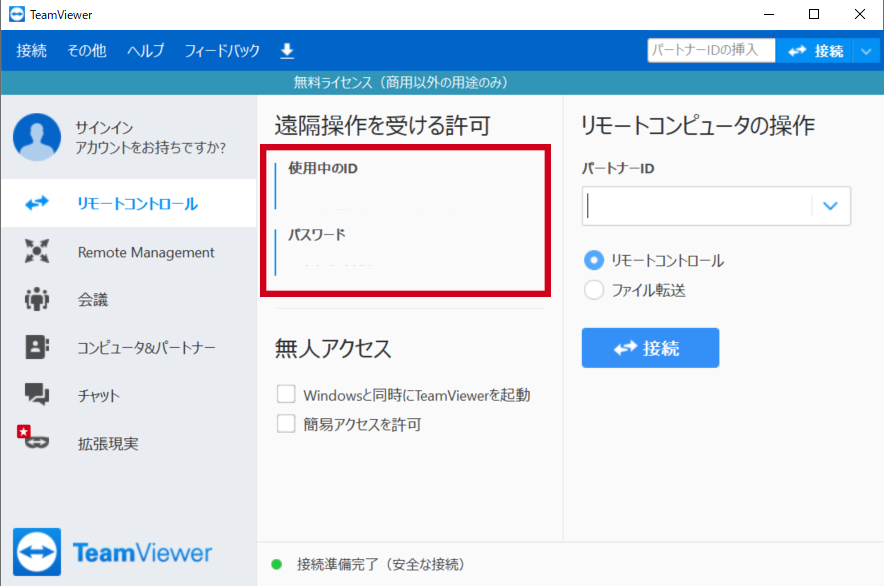The height and width of the screenshot is (586, 884).
Task: Select the ファイル転送 radio button
Action: coord(594,290)
